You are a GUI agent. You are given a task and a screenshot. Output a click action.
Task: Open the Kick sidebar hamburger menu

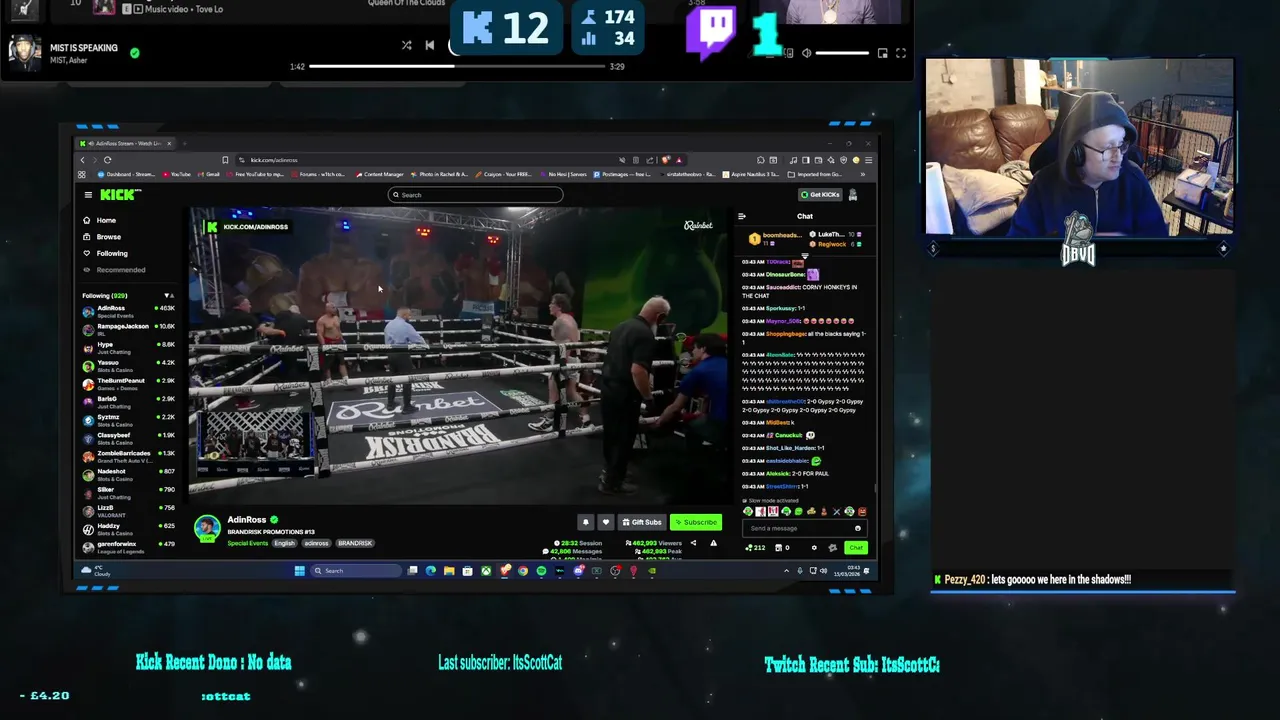pyautogui.click(x=88, y=195)
